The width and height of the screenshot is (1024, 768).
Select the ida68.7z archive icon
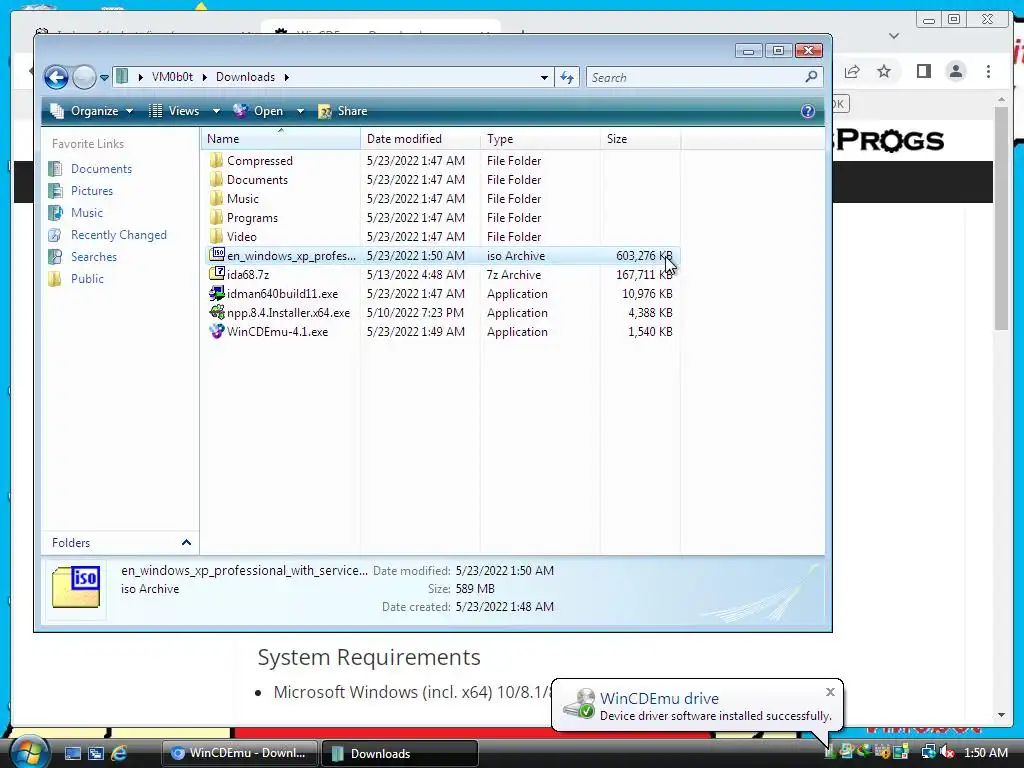[x=217, y=274]
